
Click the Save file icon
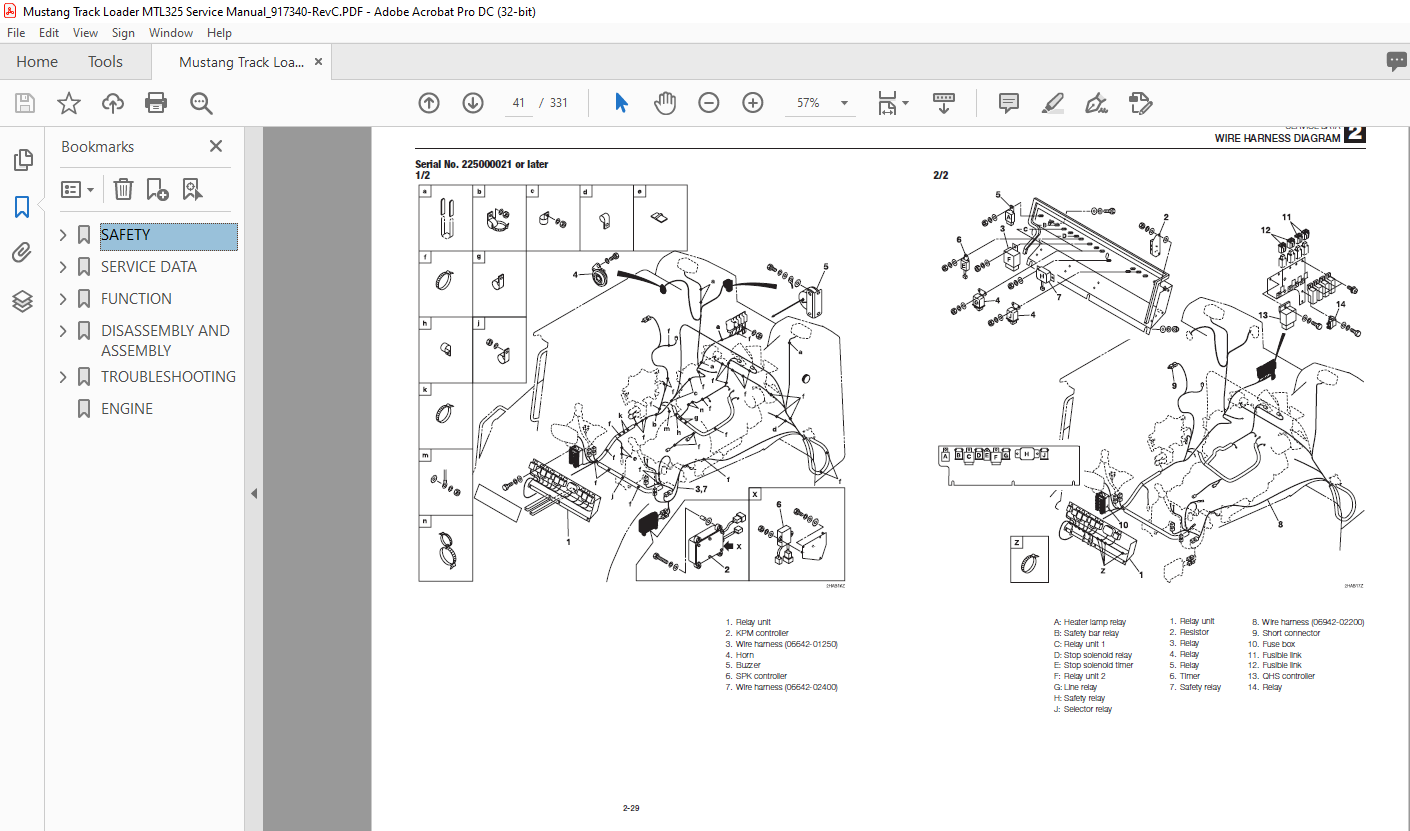click(25, 103)
